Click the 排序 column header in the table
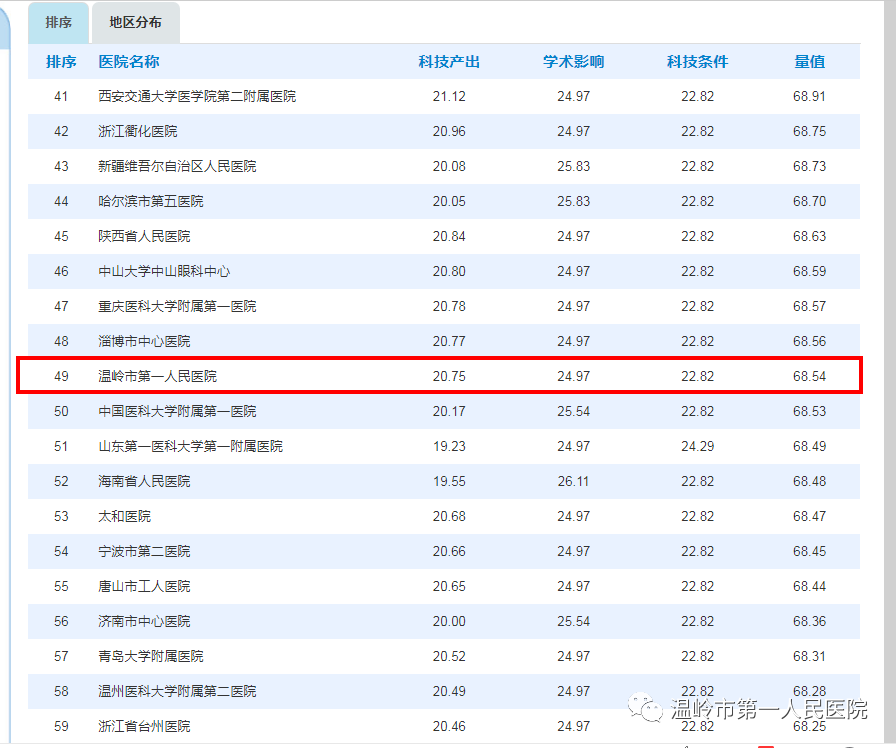 coord(61,62)
